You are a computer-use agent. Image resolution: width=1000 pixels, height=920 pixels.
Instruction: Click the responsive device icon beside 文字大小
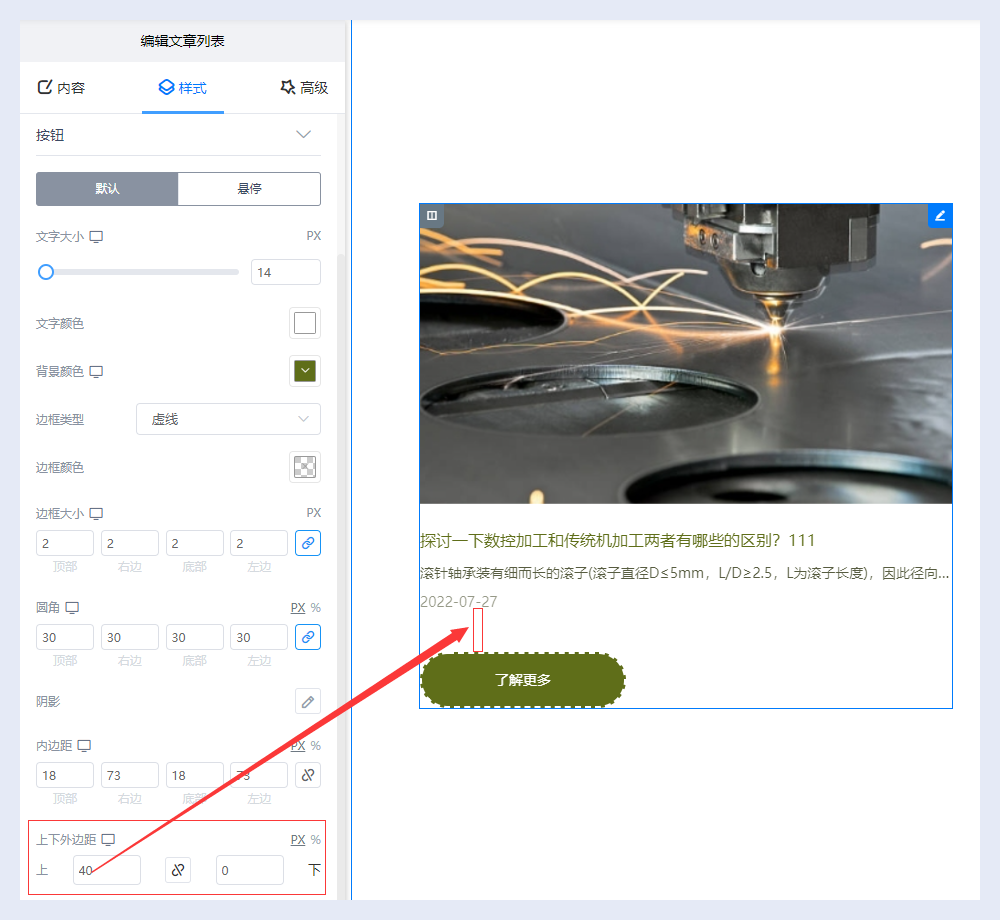(x=96, y=237)
